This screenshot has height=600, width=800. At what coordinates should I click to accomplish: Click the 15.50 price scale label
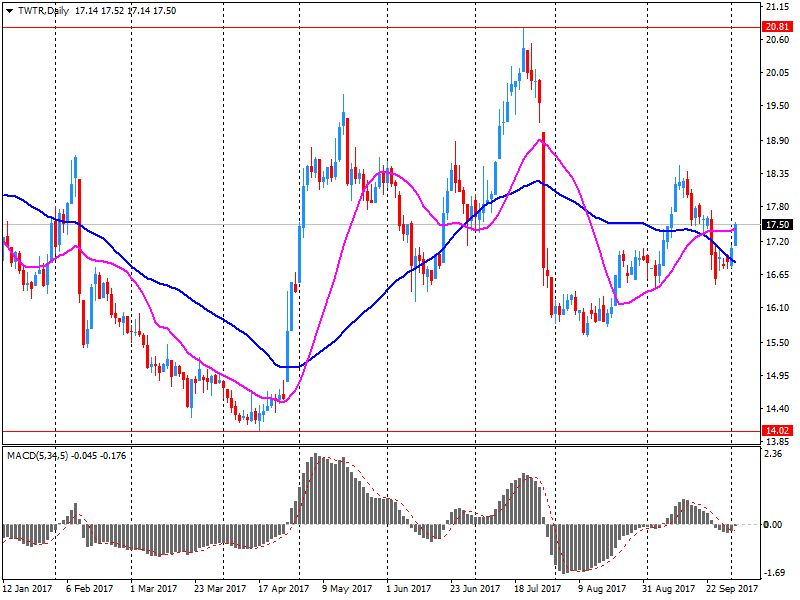(778, 342)
